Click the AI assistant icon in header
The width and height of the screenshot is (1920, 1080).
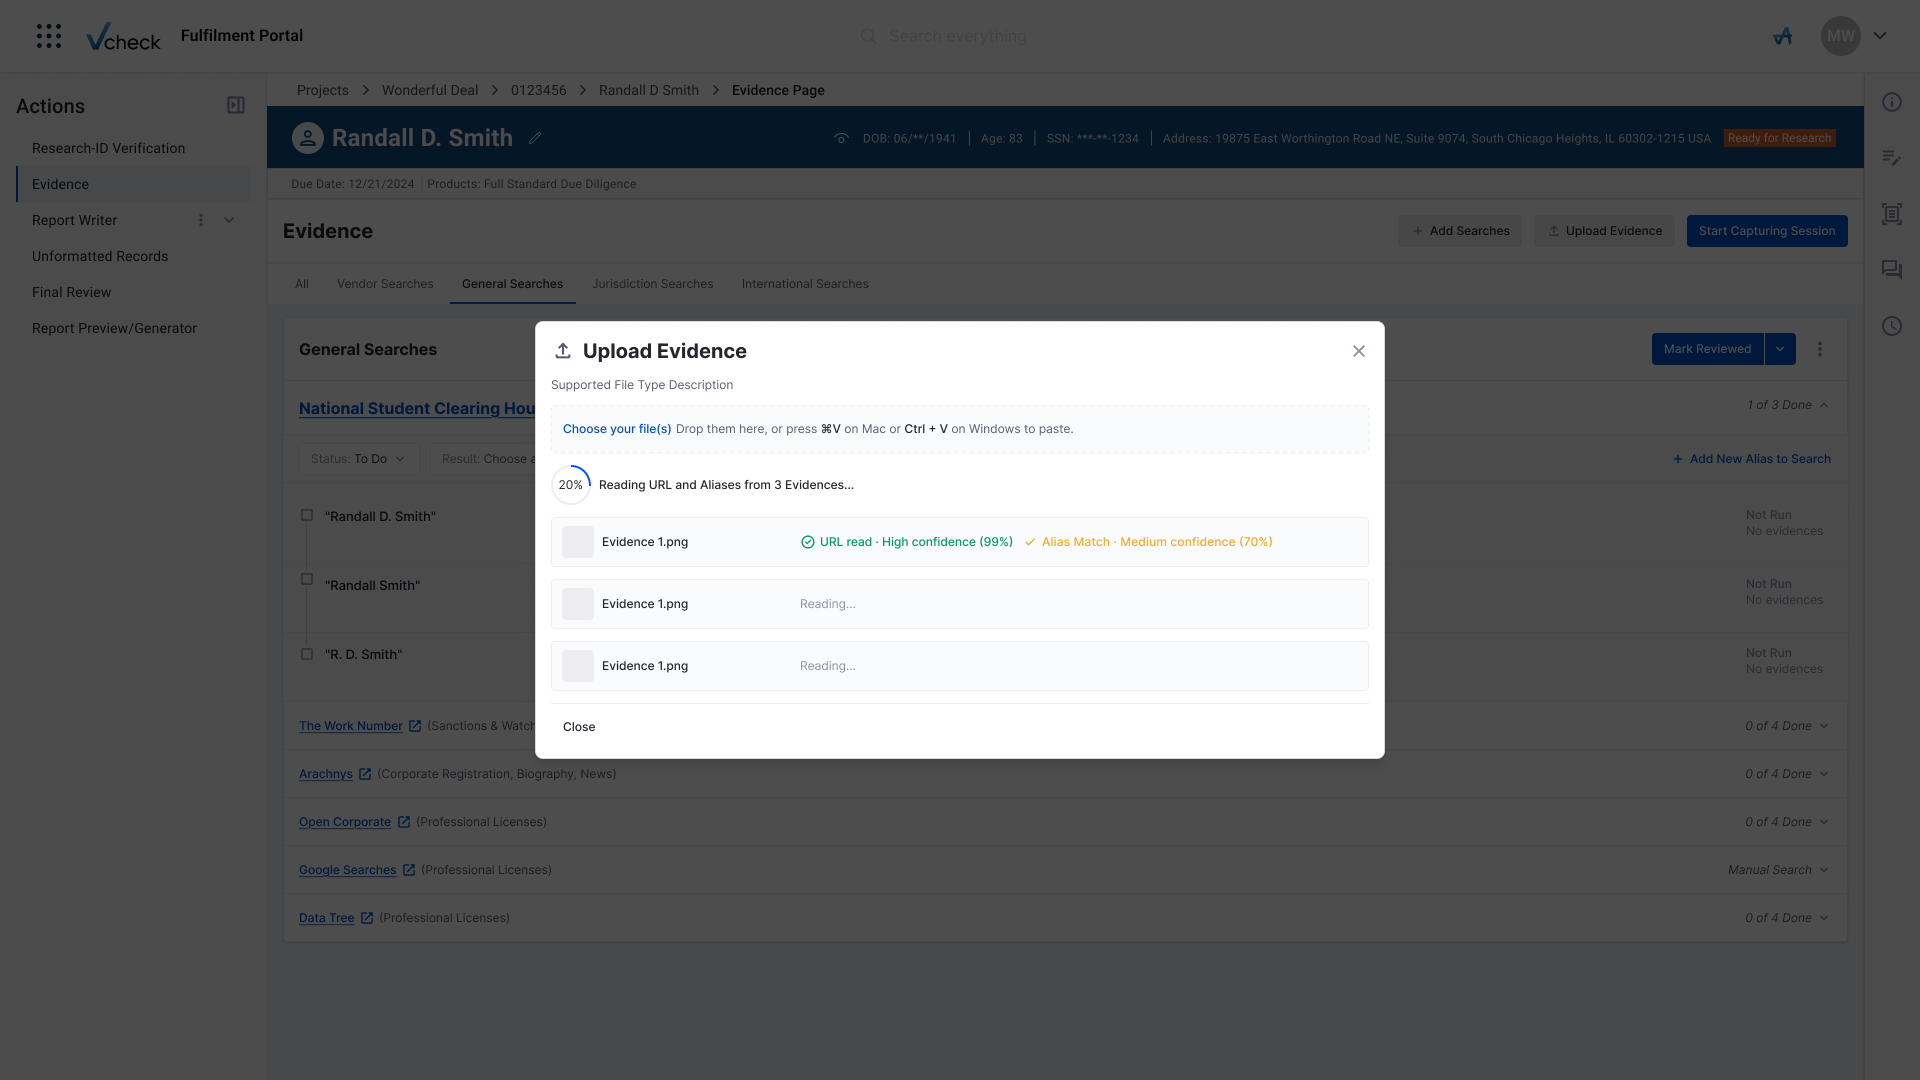1783,36
